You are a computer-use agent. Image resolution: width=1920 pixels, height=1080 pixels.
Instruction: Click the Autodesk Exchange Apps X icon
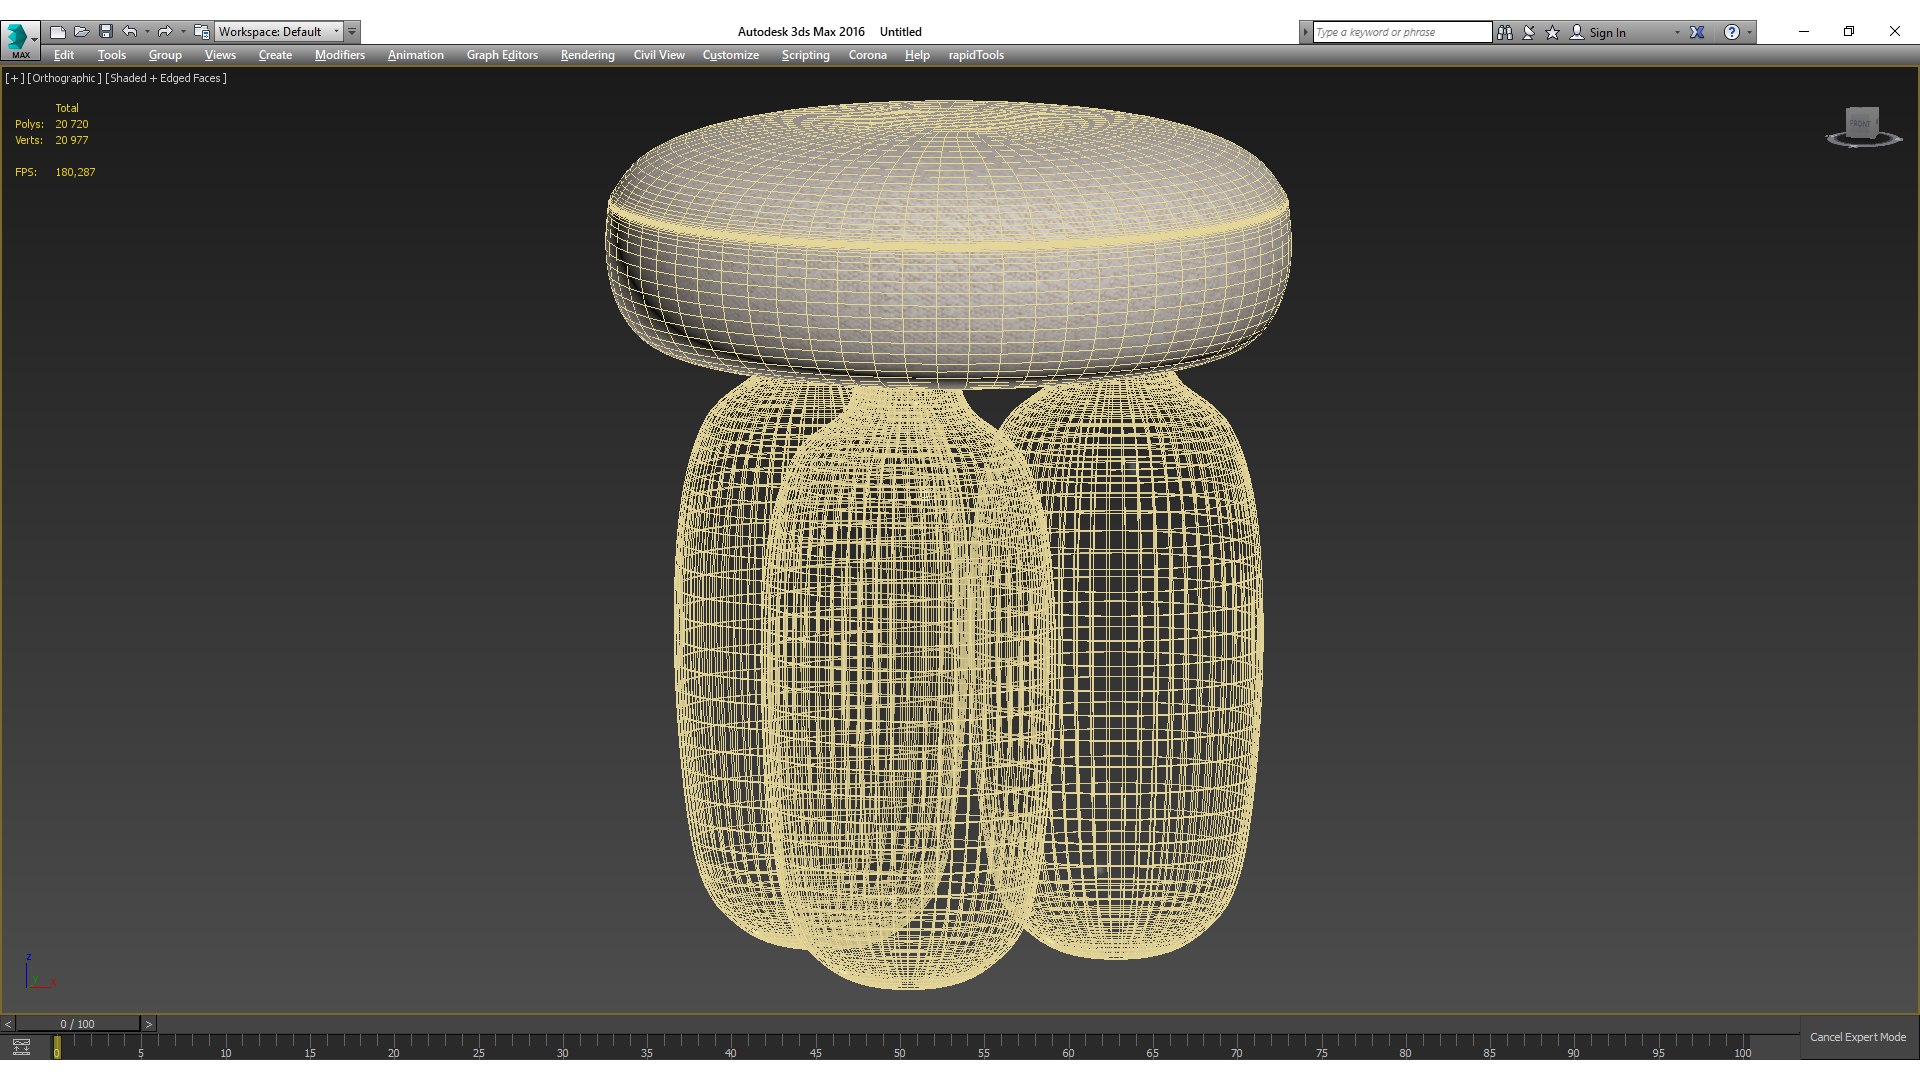click(x=1697, y=32)
